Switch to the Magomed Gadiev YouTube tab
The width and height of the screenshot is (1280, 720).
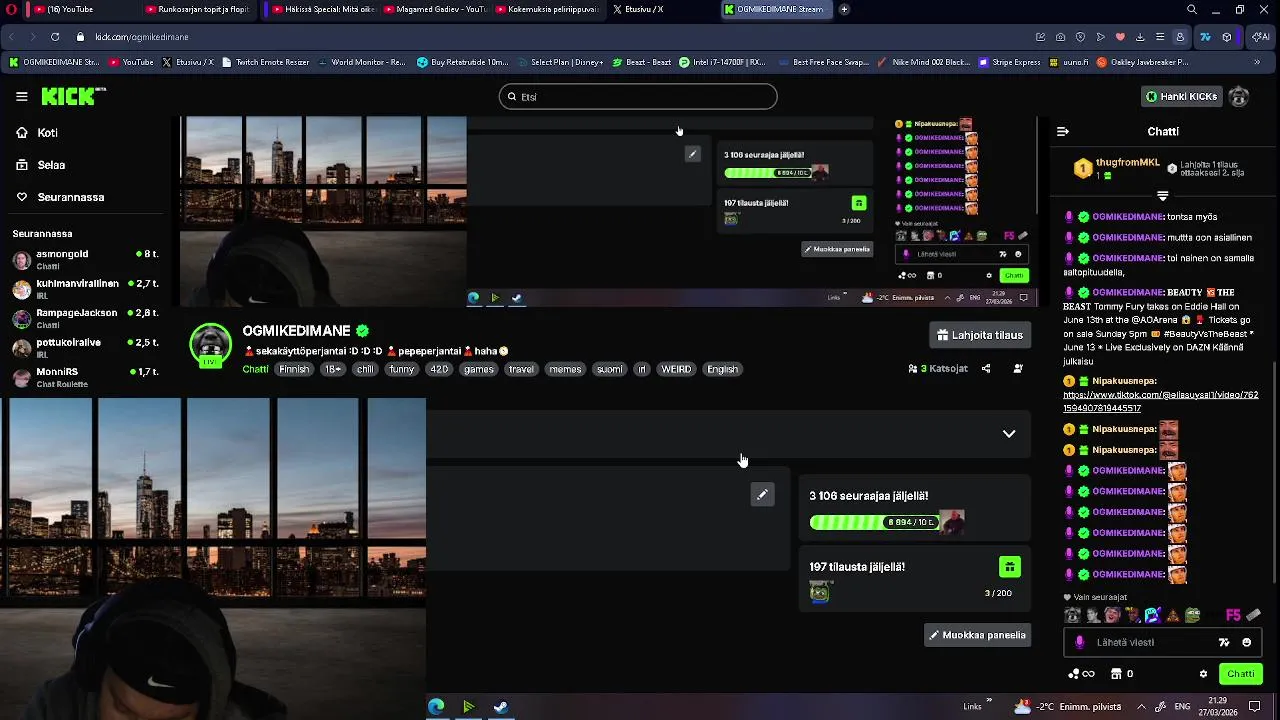click(x=433, y=9)
